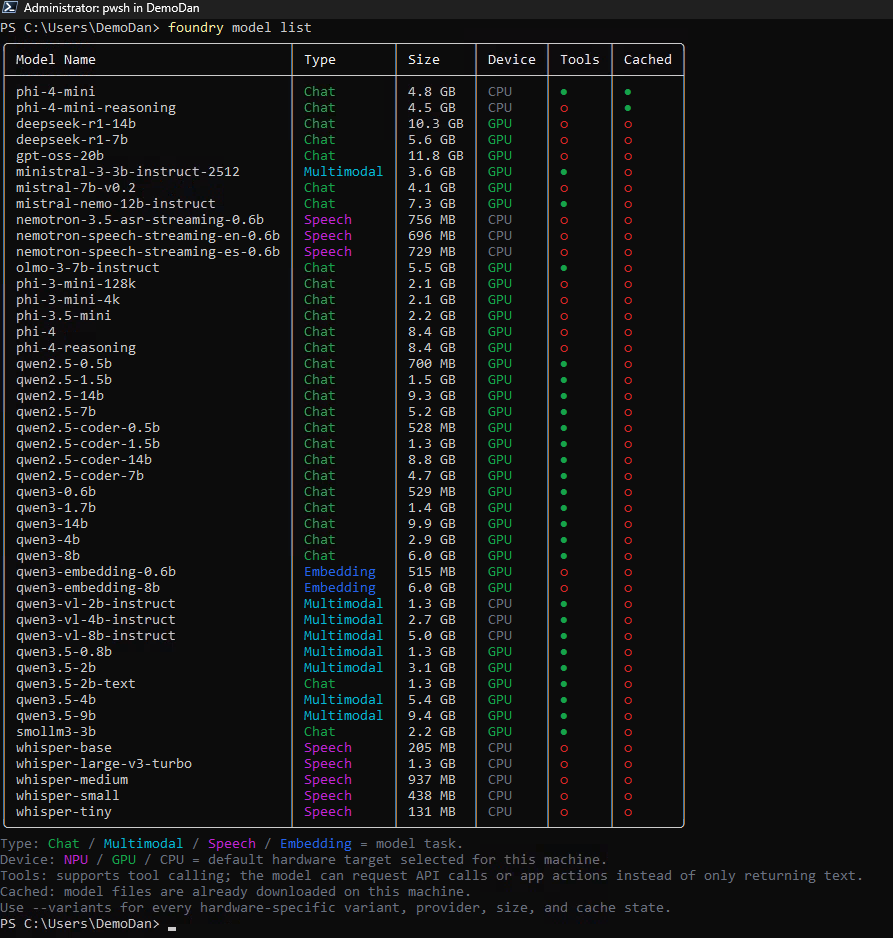The height and width of the screenshot is (938, 893).
Task: Click the 131 MB size of whisper-tiny
Action: 432,812
